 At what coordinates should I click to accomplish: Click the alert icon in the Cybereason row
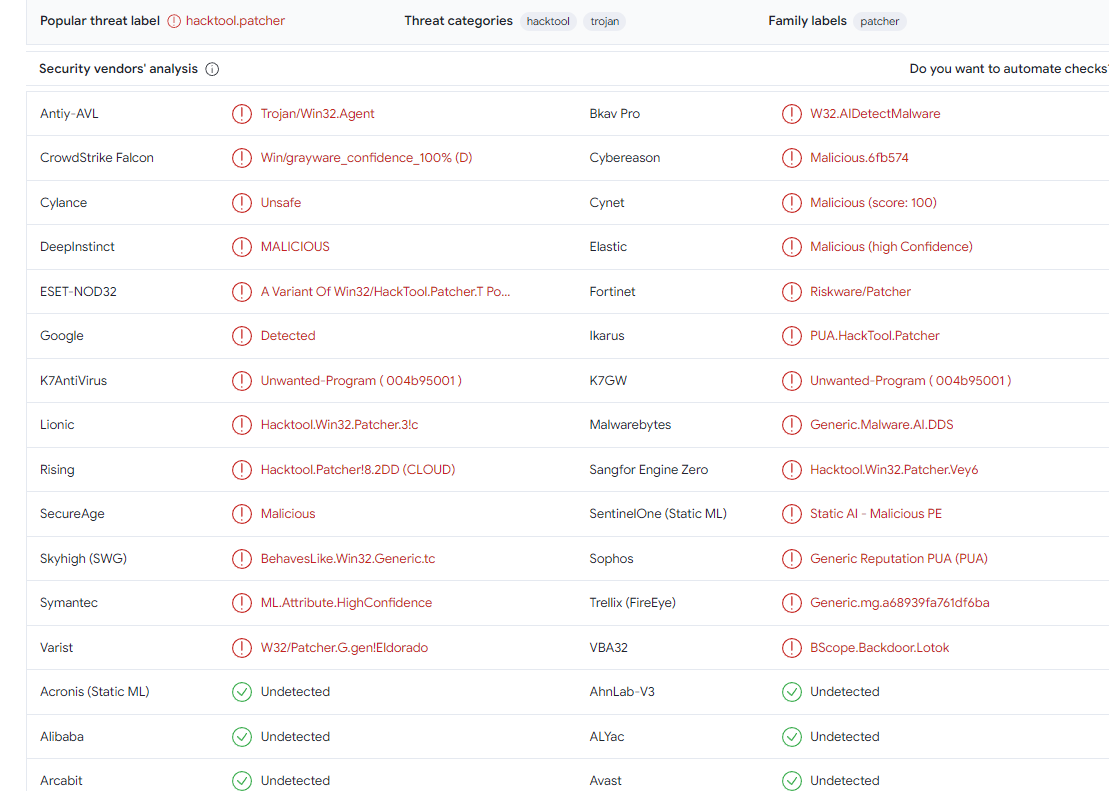[791, 158]
